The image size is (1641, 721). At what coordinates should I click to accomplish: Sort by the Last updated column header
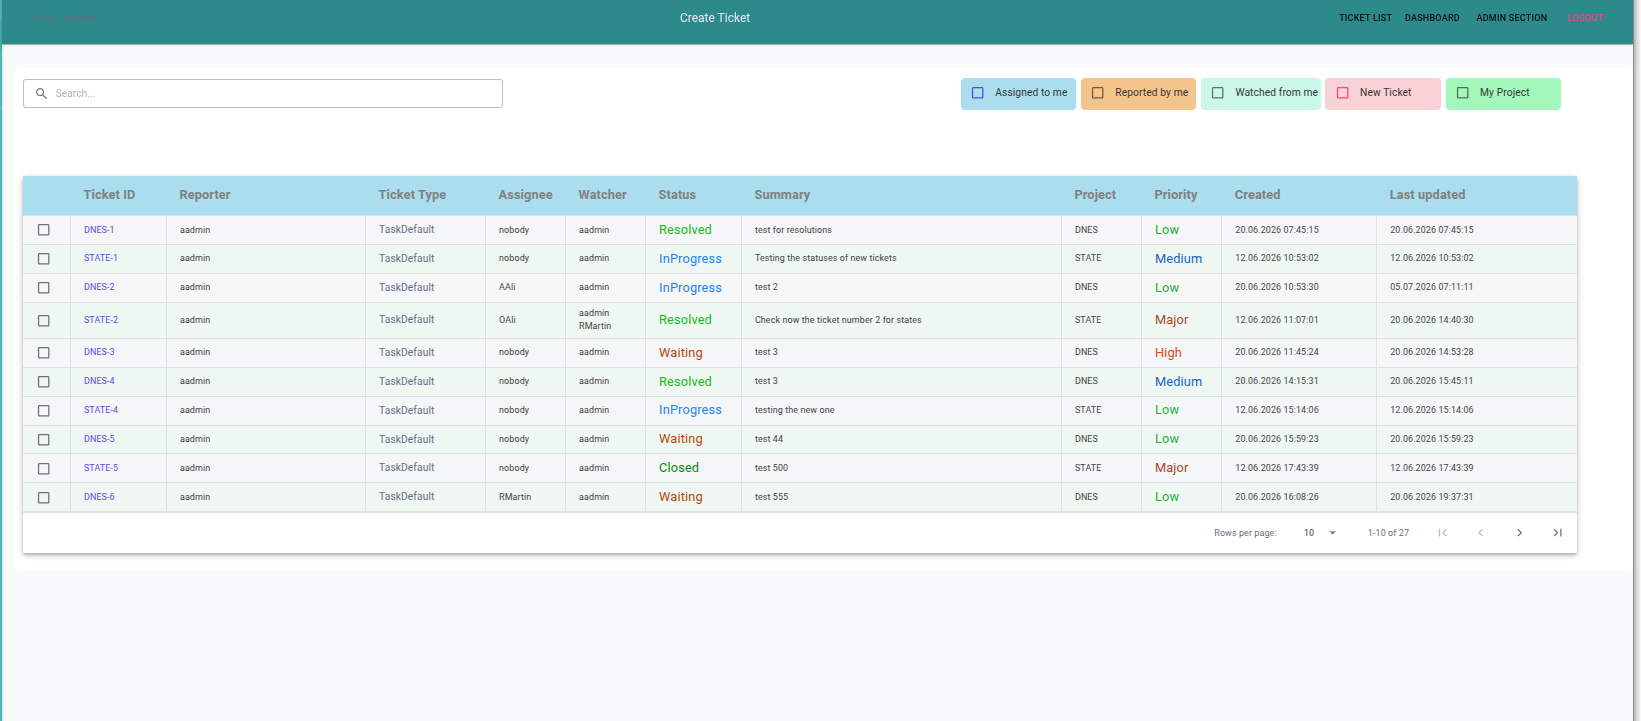[1427, 195]
